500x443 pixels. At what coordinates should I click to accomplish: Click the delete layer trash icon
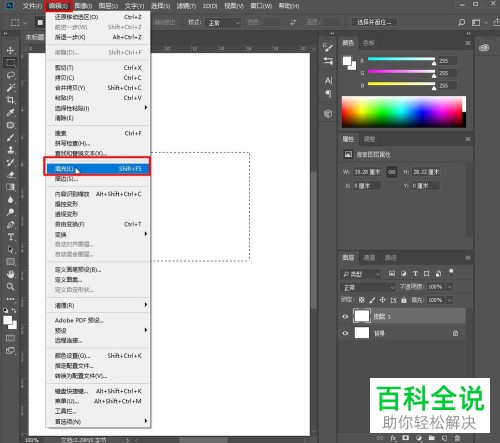[x=457, y=438]
